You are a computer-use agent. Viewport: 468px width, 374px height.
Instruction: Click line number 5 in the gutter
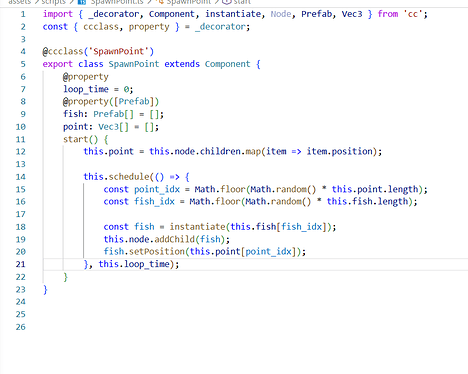point(23,64)
